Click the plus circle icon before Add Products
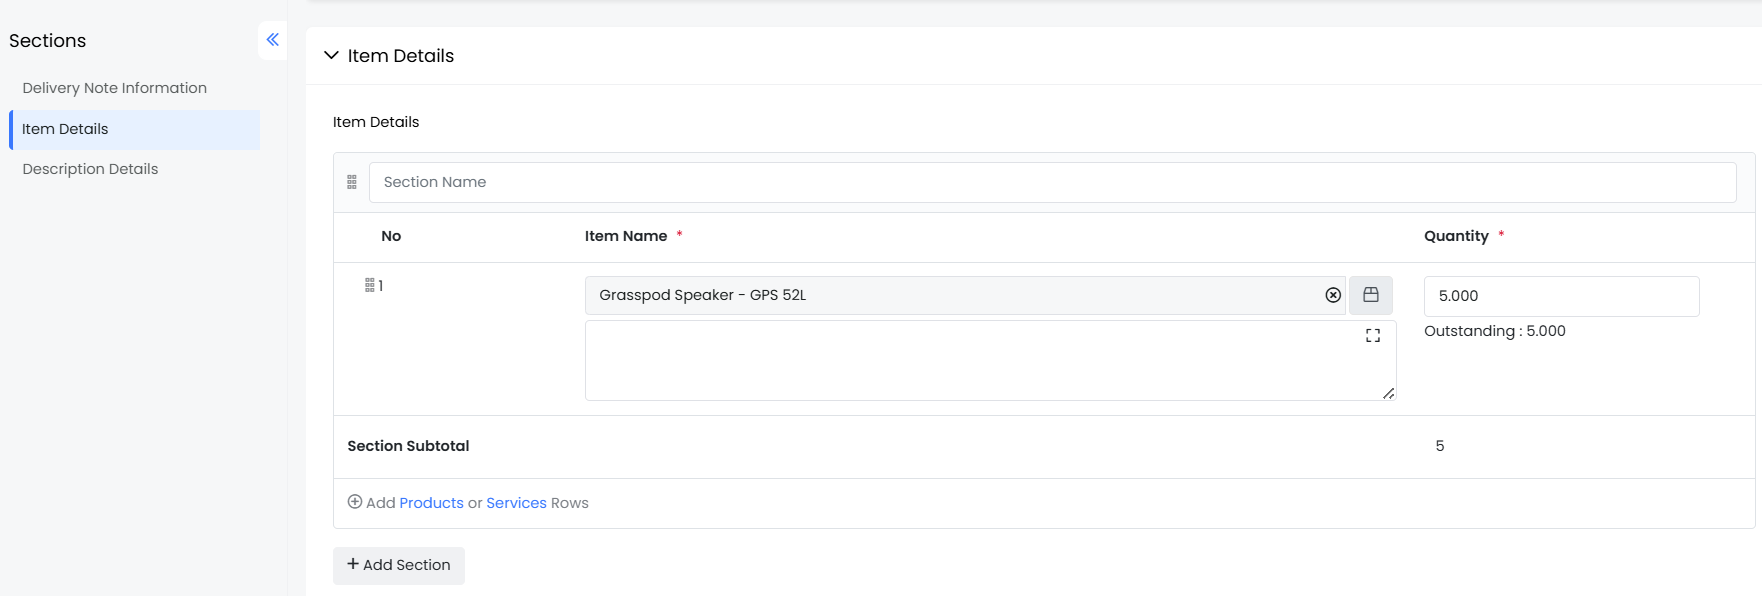Image resolution: width=1762 pixels, height=596 pixels. 355,502
